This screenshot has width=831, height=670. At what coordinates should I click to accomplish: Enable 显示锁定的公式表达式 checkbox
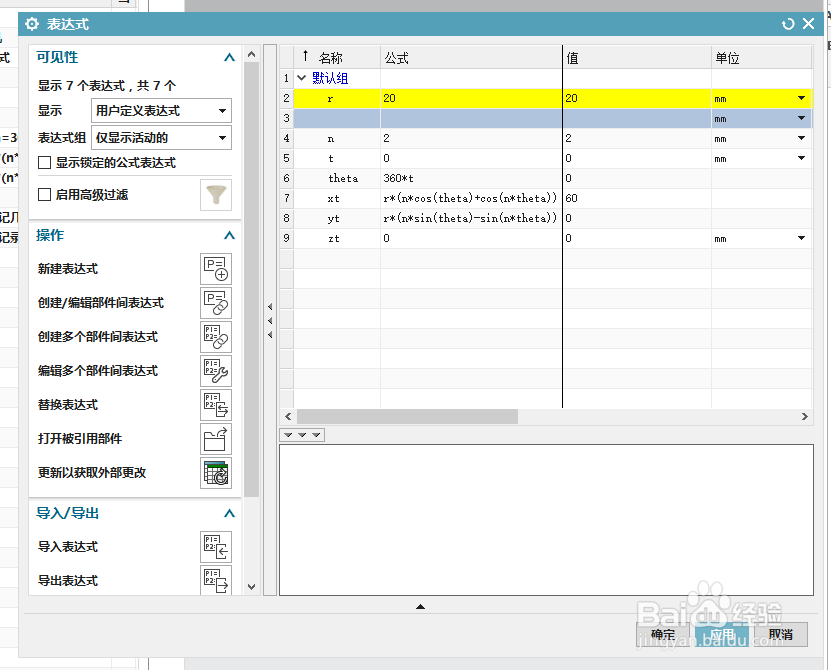(46, 163)
